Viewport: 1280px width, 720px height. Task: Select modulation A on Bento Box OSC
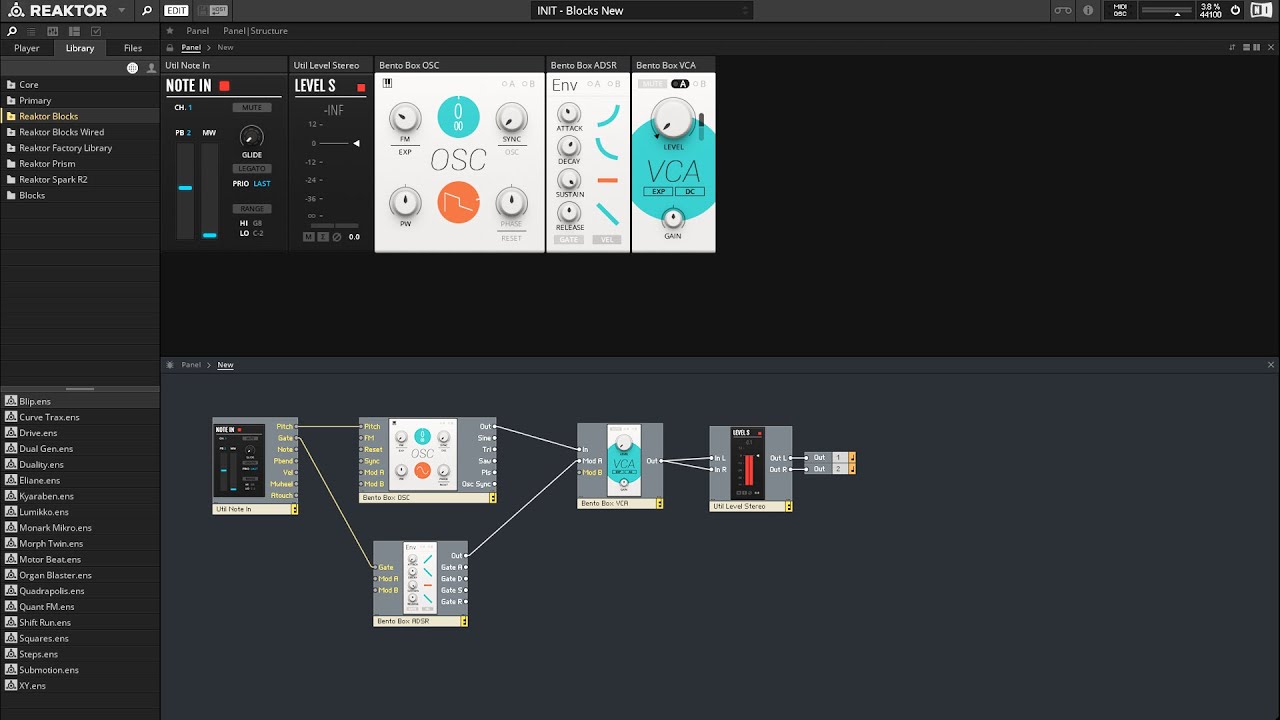point(509,84)
